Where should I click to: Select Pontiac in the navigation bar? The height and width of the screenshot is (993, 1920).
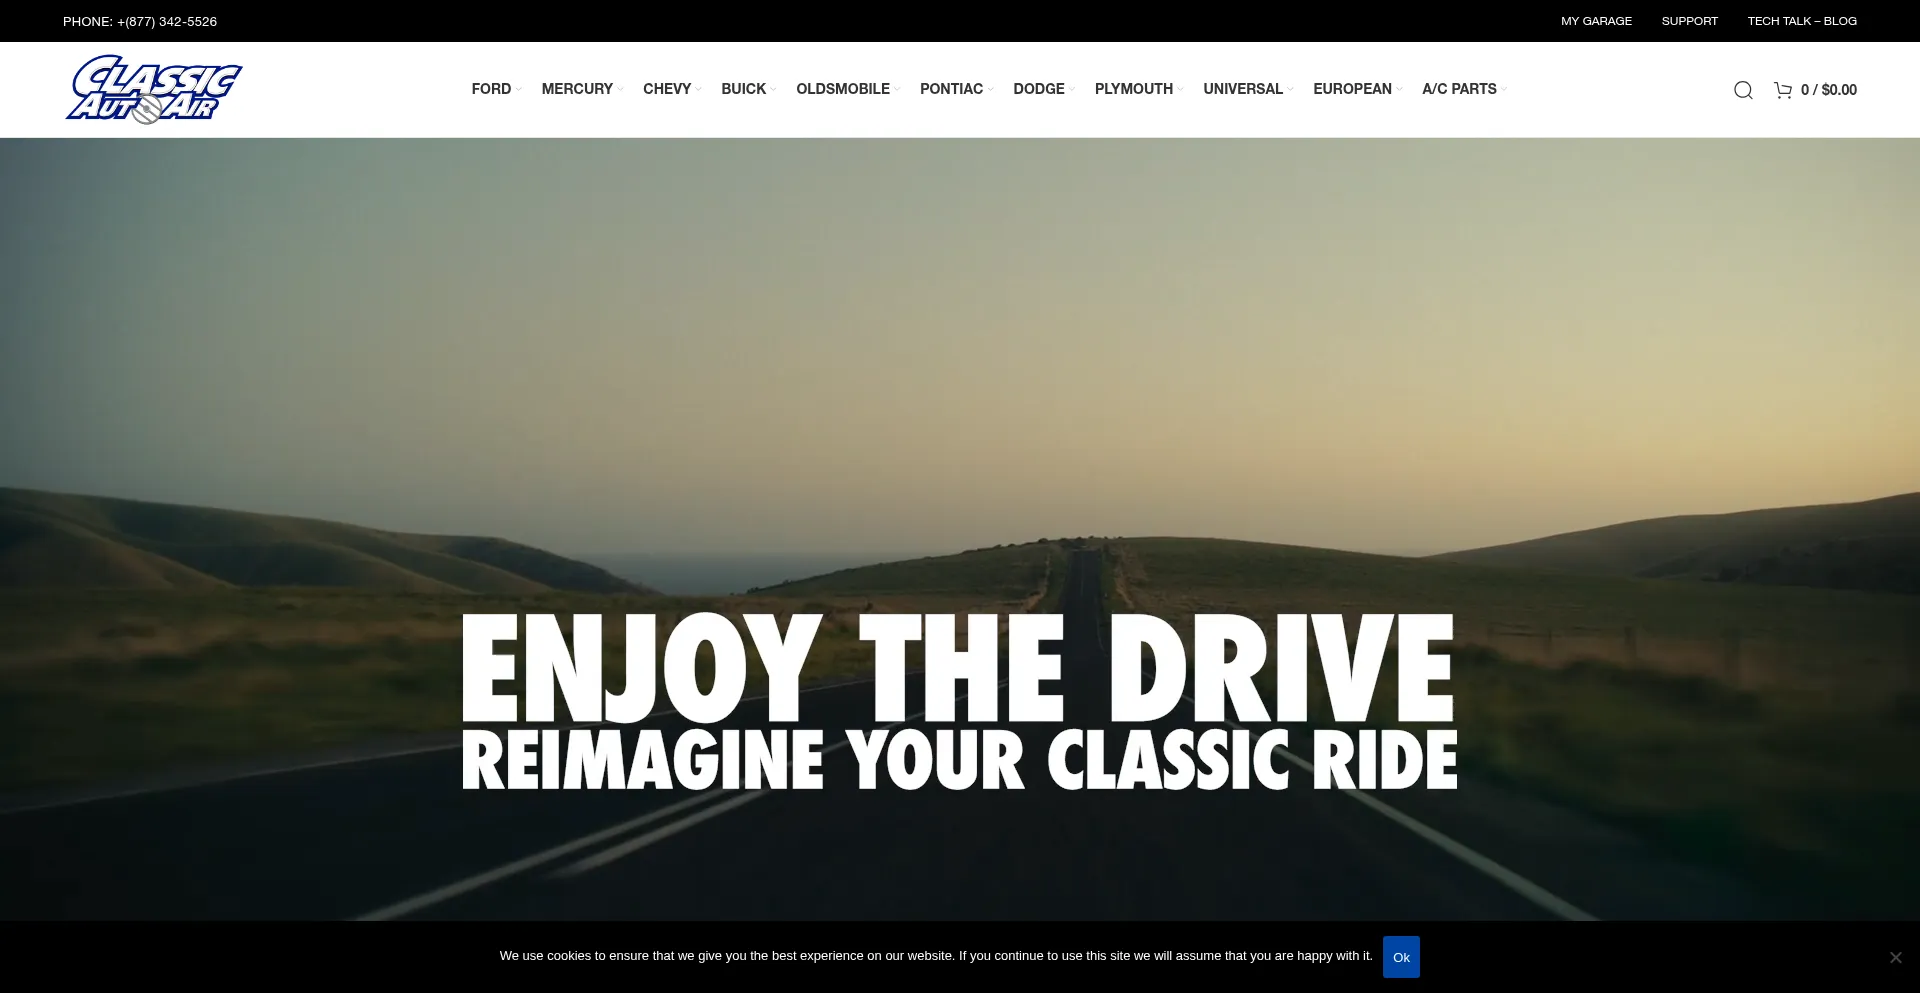point(952,89)
